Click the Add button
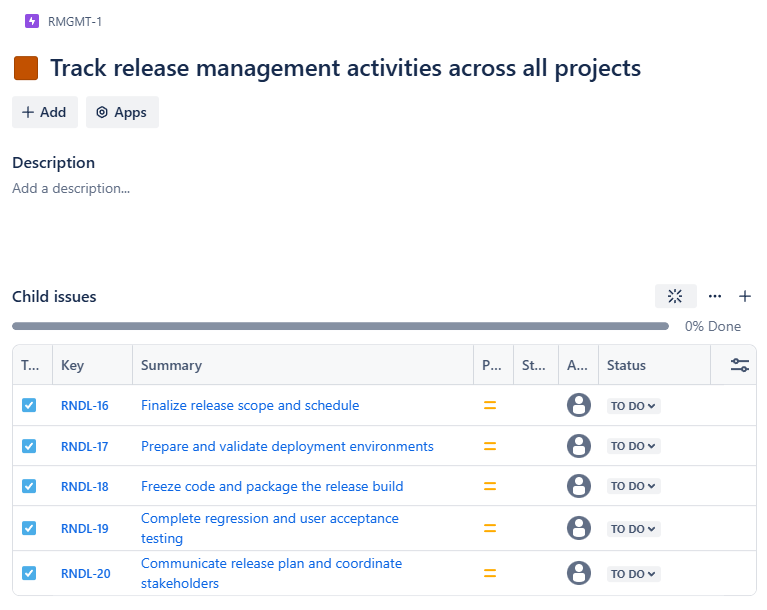The width and height of the screenshot is (767, 610). coord(44,112)
